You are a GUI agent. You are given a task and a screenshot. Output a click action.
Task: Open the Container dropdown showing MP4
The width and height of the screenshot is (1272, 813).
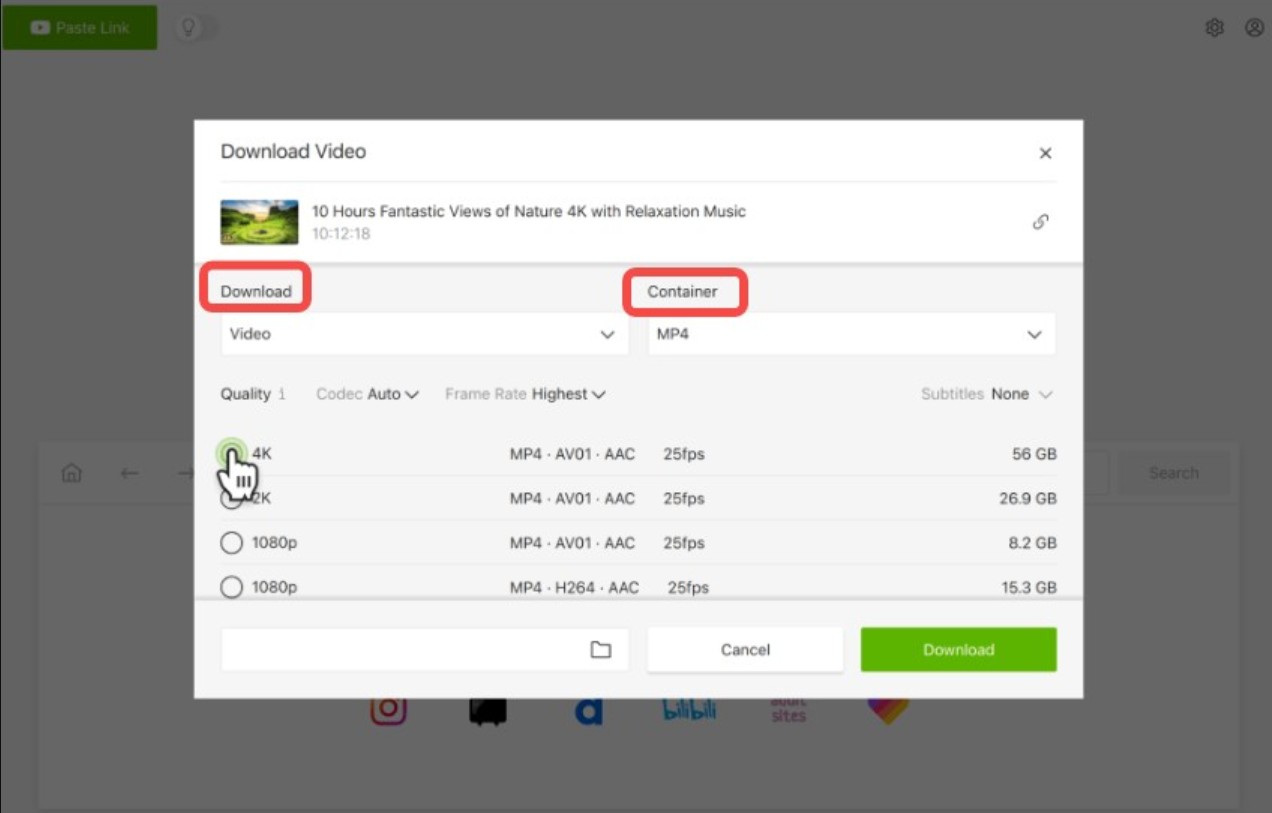click(x=851, y=334)
